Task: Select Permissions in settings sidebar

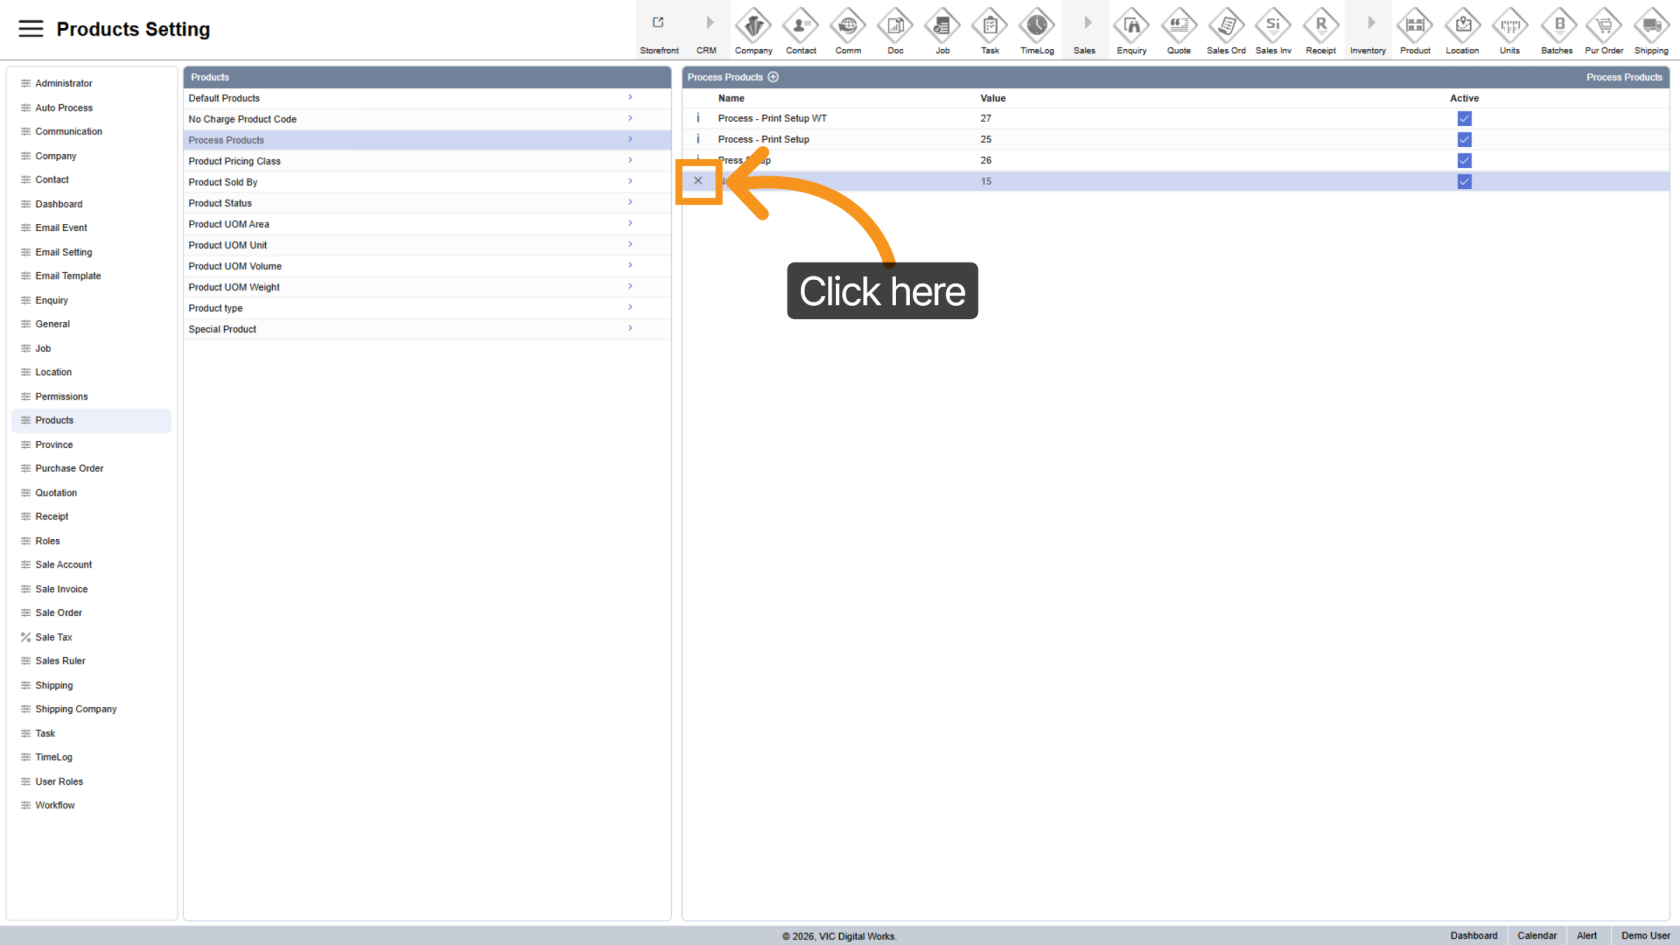Action: click(x=61, y=397)
